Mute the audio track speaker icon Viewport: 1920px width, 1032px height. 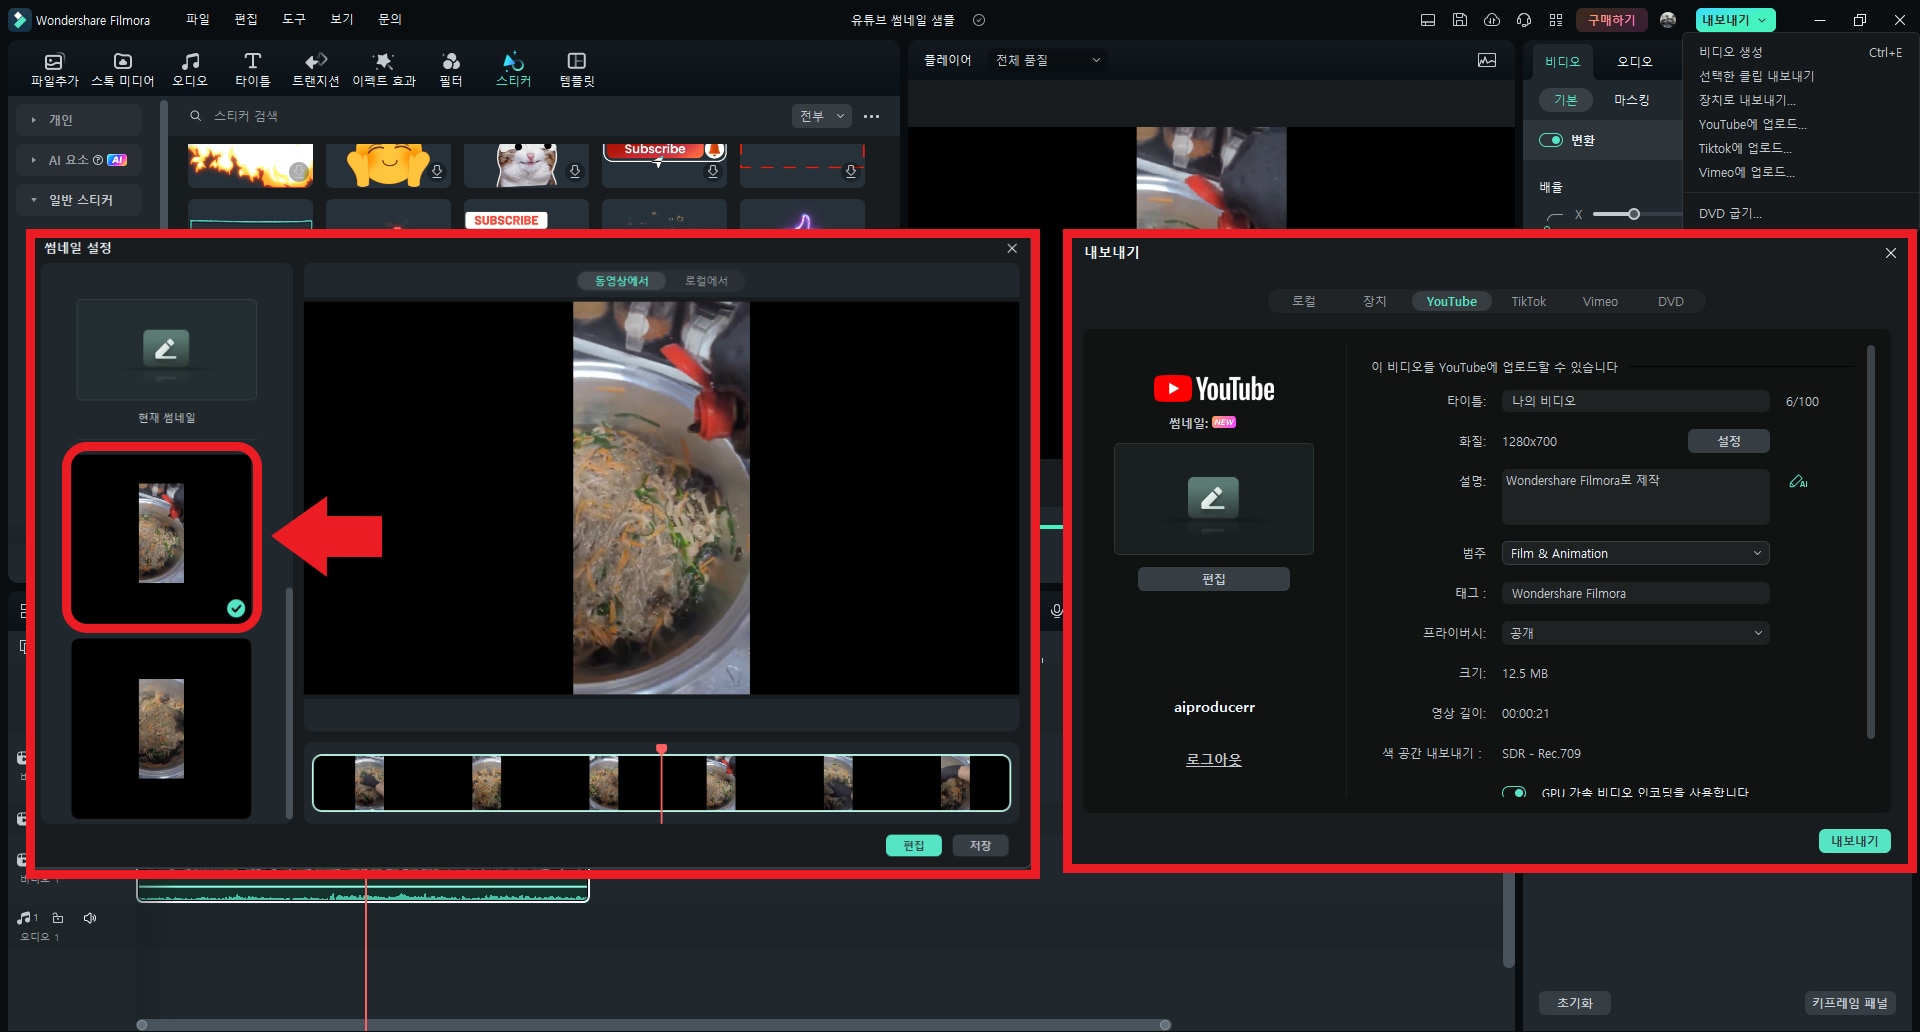pos(90,918)
